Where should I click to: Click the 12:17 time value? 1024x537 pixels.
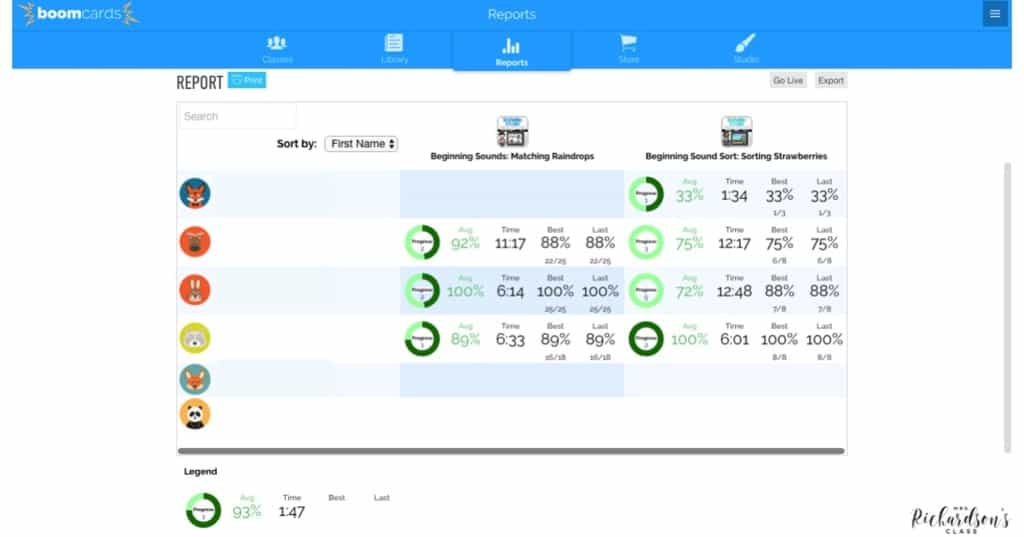[x=734, y=244]
